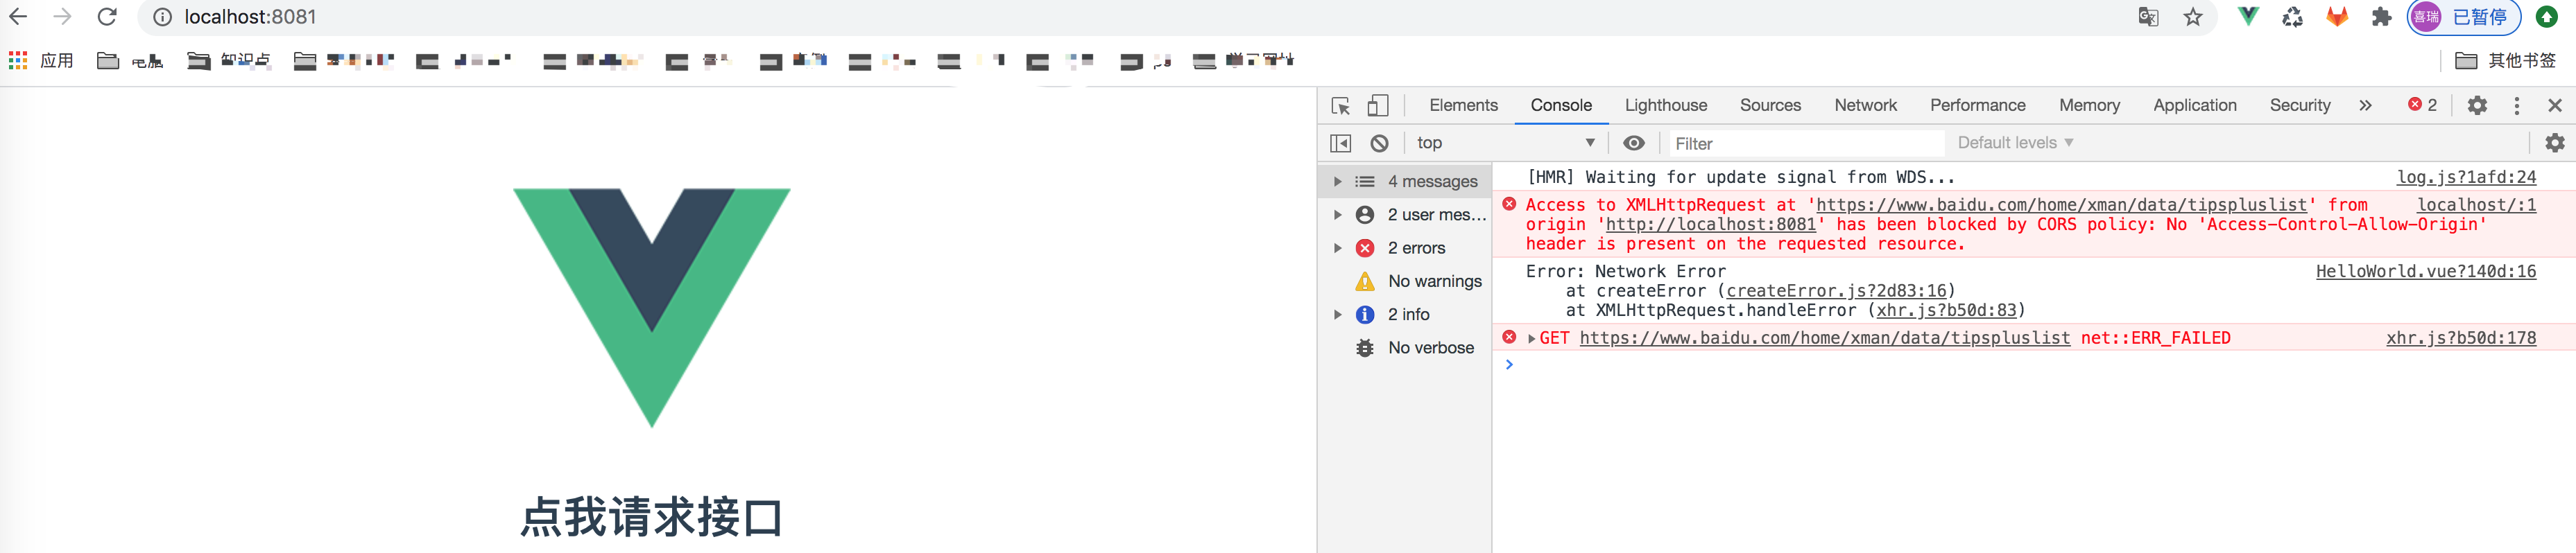Click the console input prompt
This screenshot has width=2576, height=553.
(x=2033, y=365)
